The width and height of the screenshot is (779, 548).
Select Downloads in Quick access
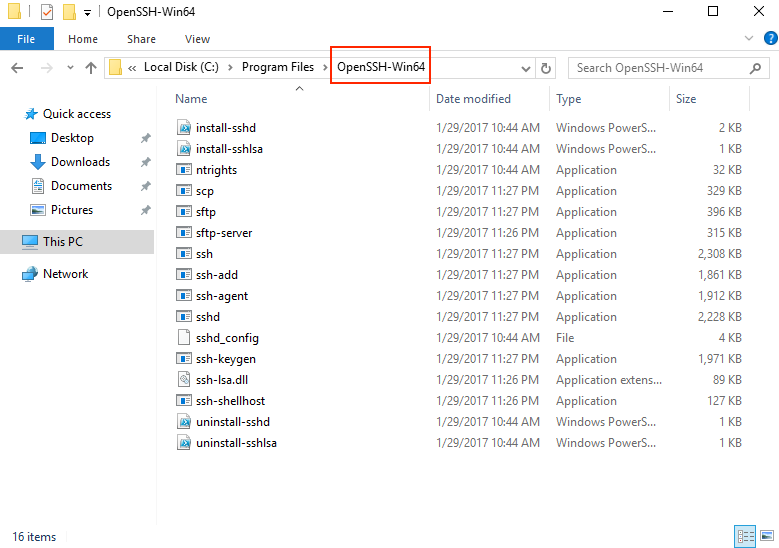pos(80,162)
